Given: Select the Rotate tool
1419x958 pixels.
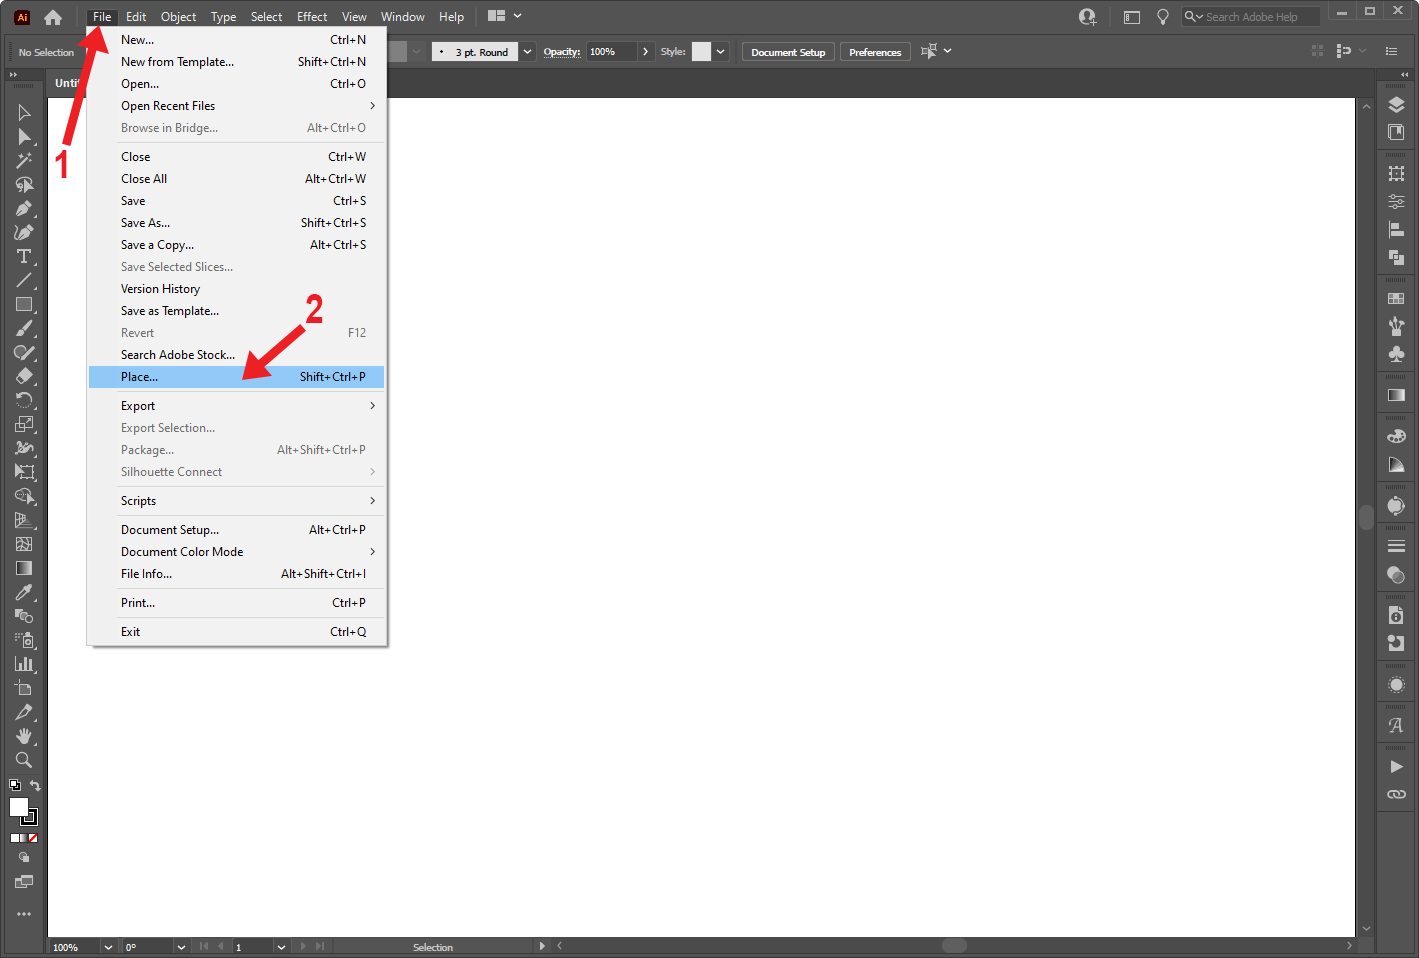Looking at the screenshot, I should [x=24, y=401].
